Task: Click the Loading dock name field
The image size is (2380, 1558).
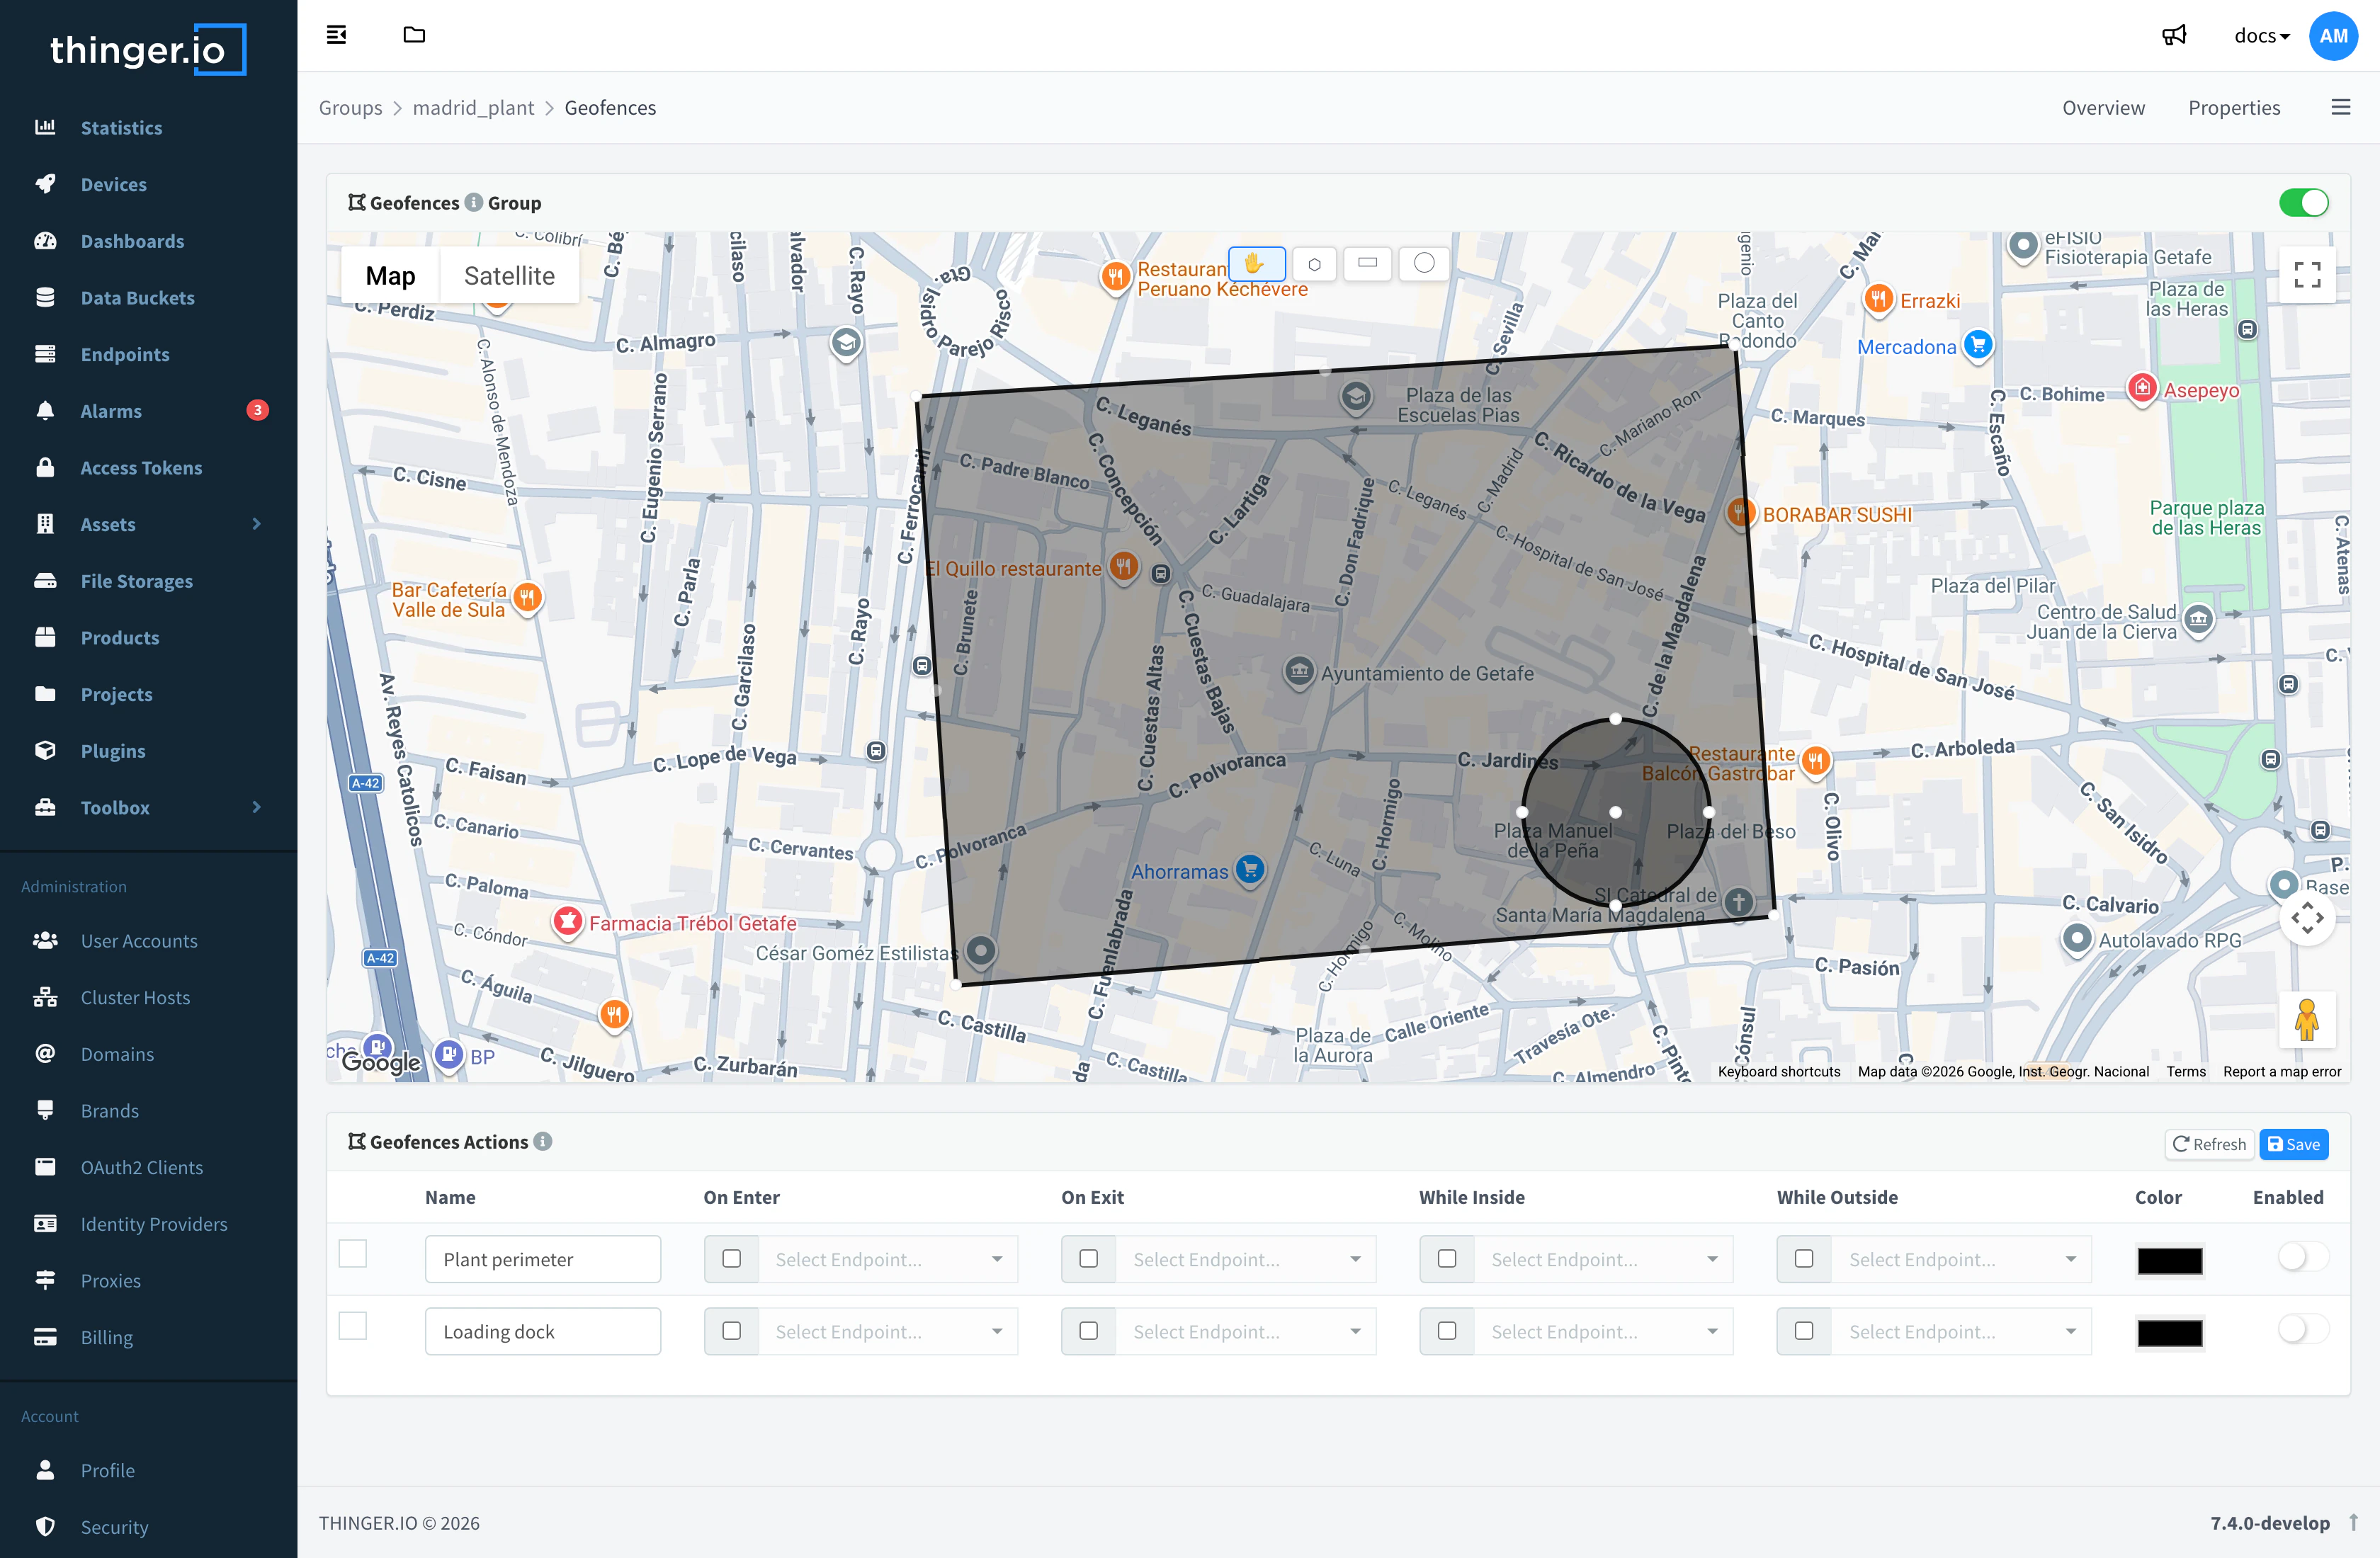Action: click(543, 1331)
